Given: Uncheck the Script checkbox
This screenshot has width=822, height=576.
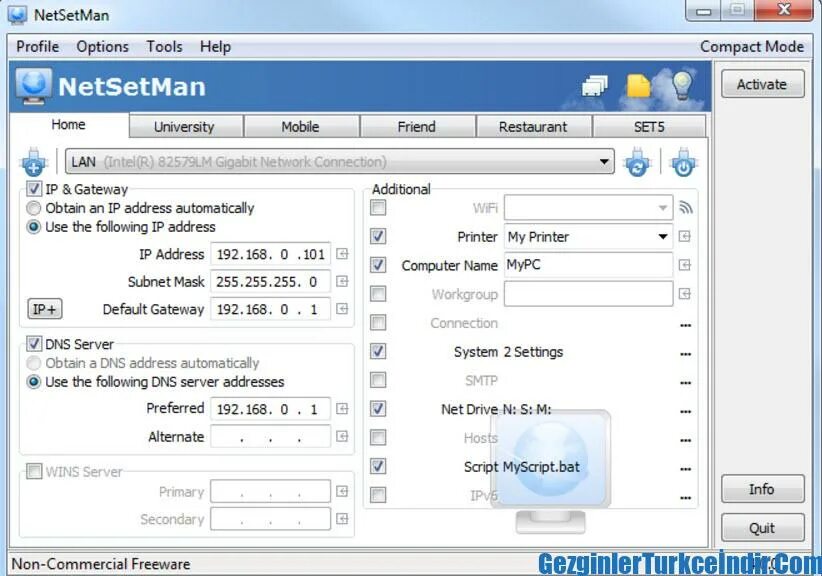Looking at the screenshot, I should tap(378, 466).
